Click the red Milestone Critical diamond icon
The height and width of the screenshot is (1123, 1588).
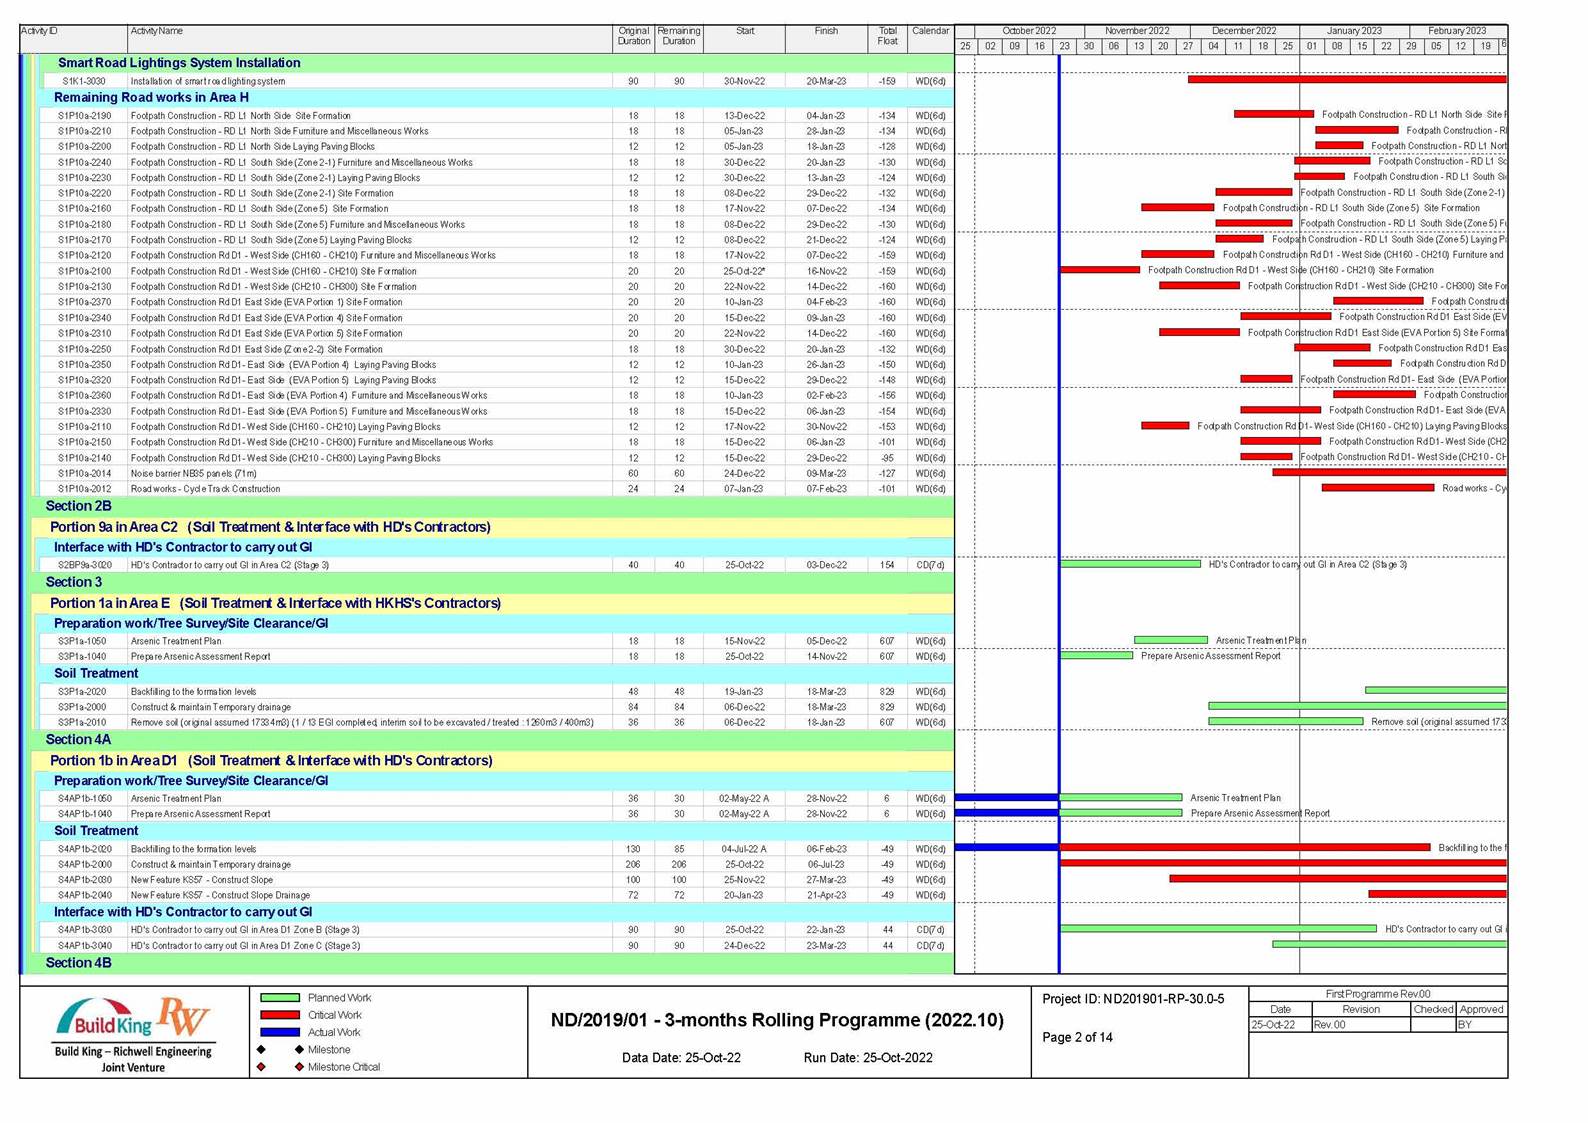tap(261, 1067)
